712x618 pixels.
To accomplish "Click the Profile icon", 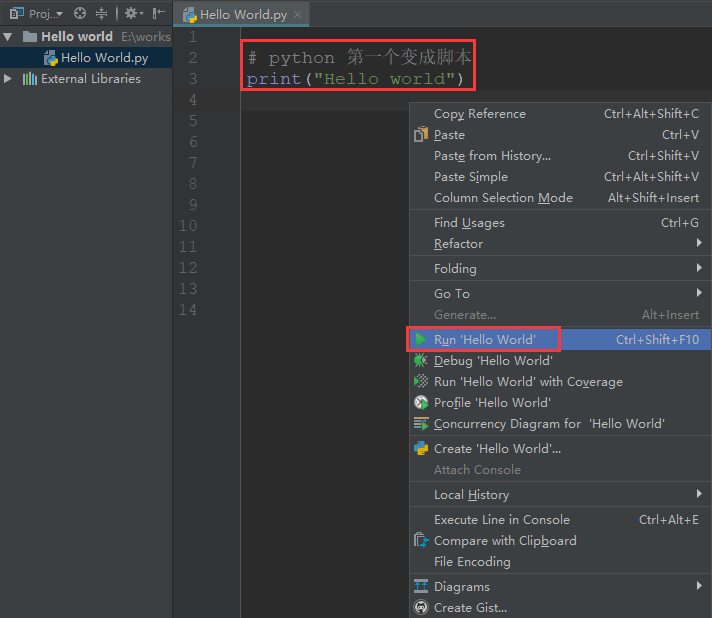I will pos(421,402).
